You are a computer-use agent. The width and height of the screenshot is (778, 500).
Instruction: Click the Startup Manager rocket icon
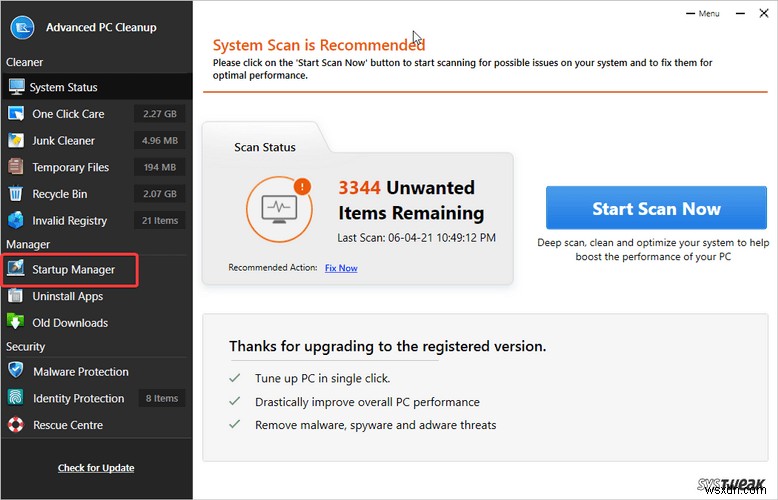click(x=16, y=268)
